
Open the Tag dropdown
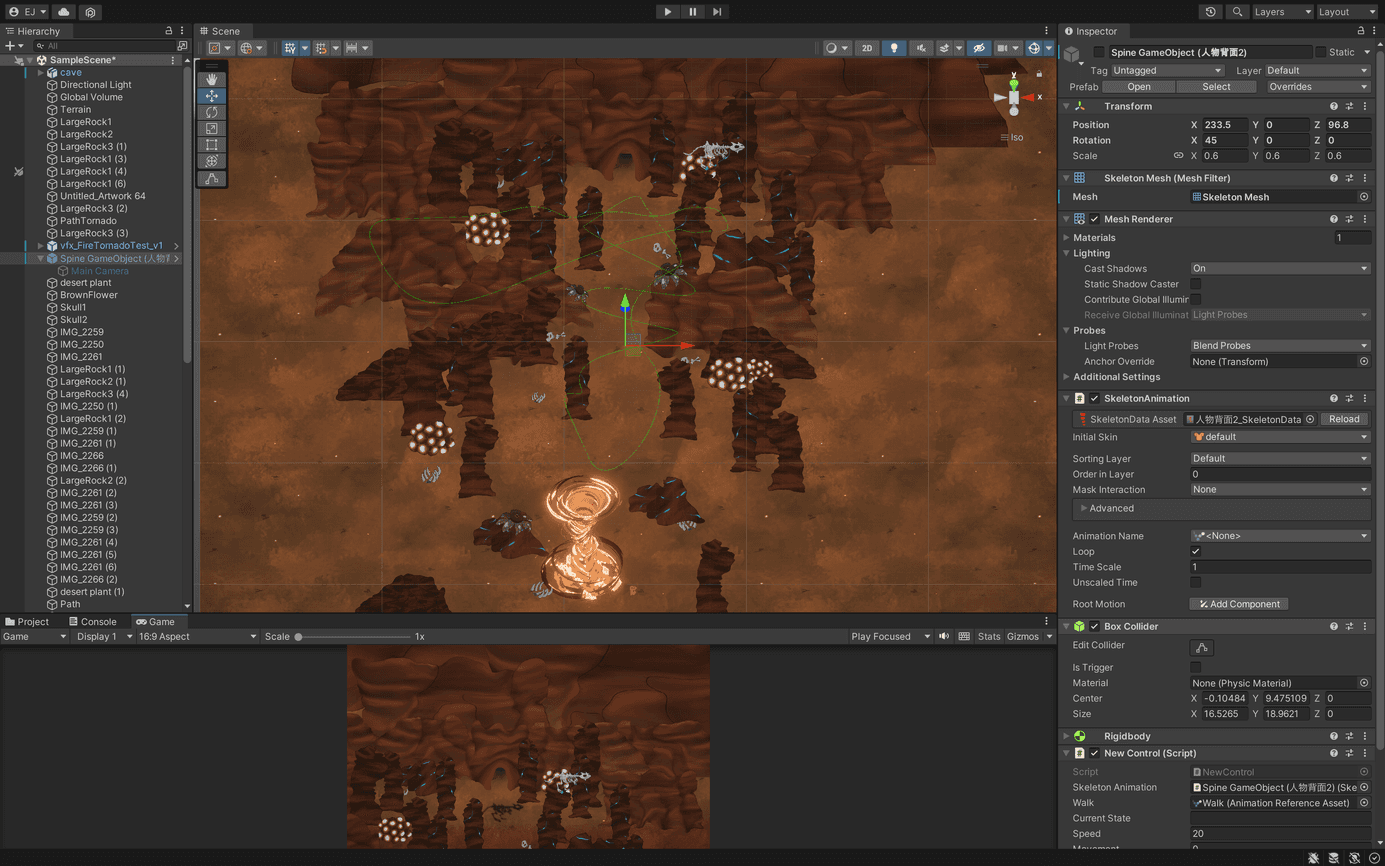(x=1168, y=71)
